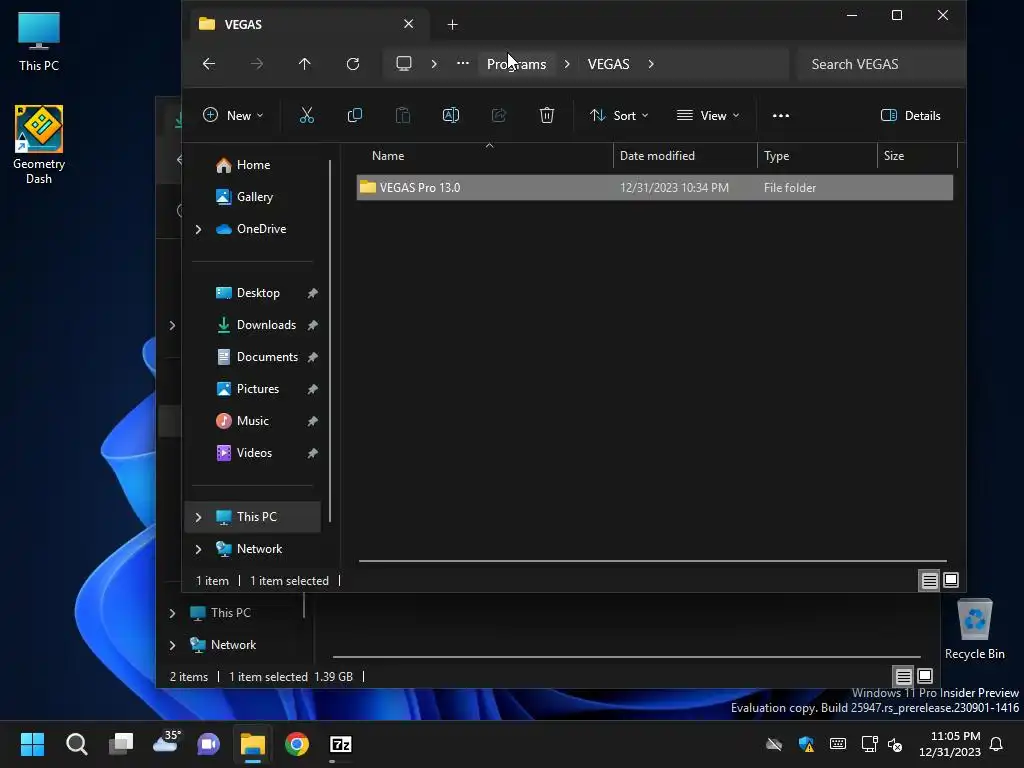Open Windows Security tray icon
The height and width of the screenshot is (768, 1024).
(806, 744)
